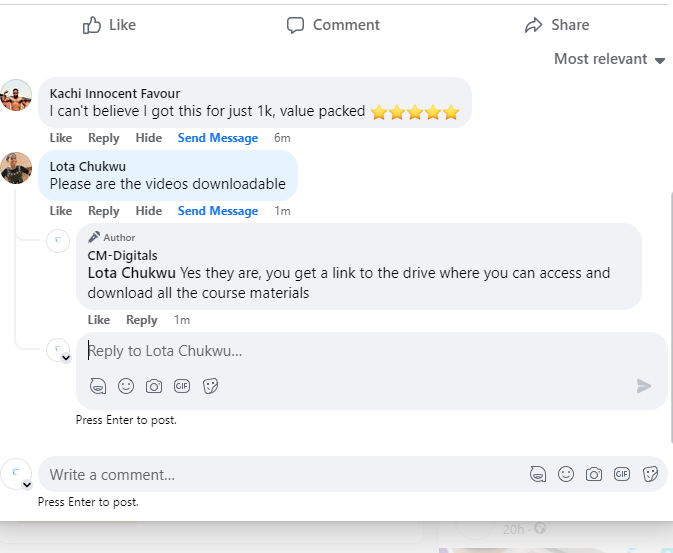Open emoji picker in reply box
Screen dimensions: 673x553
126,386
